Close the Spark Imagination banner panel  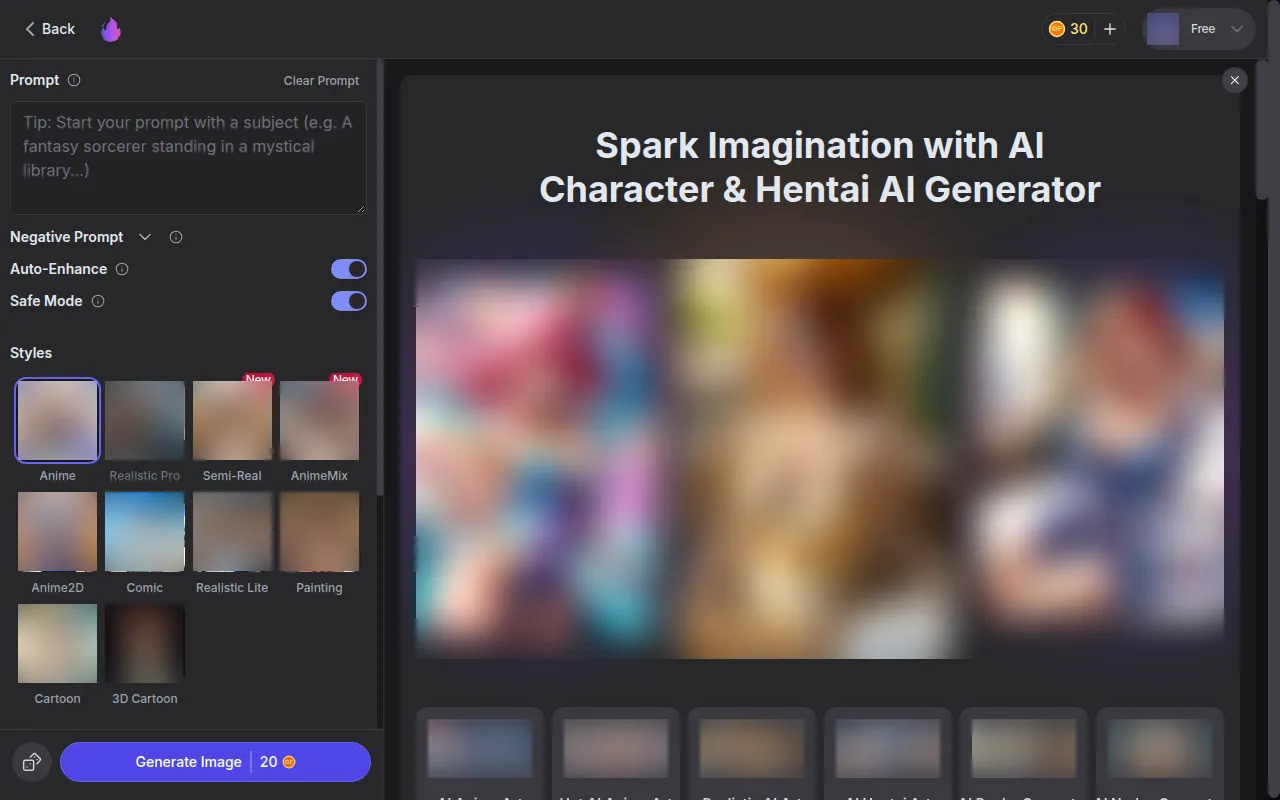1235,80
